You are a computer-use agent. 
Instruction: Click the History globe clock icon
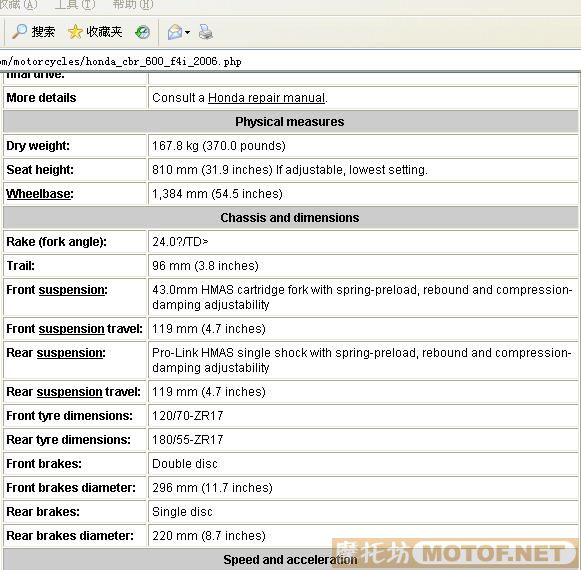click(x=142, y=32)
